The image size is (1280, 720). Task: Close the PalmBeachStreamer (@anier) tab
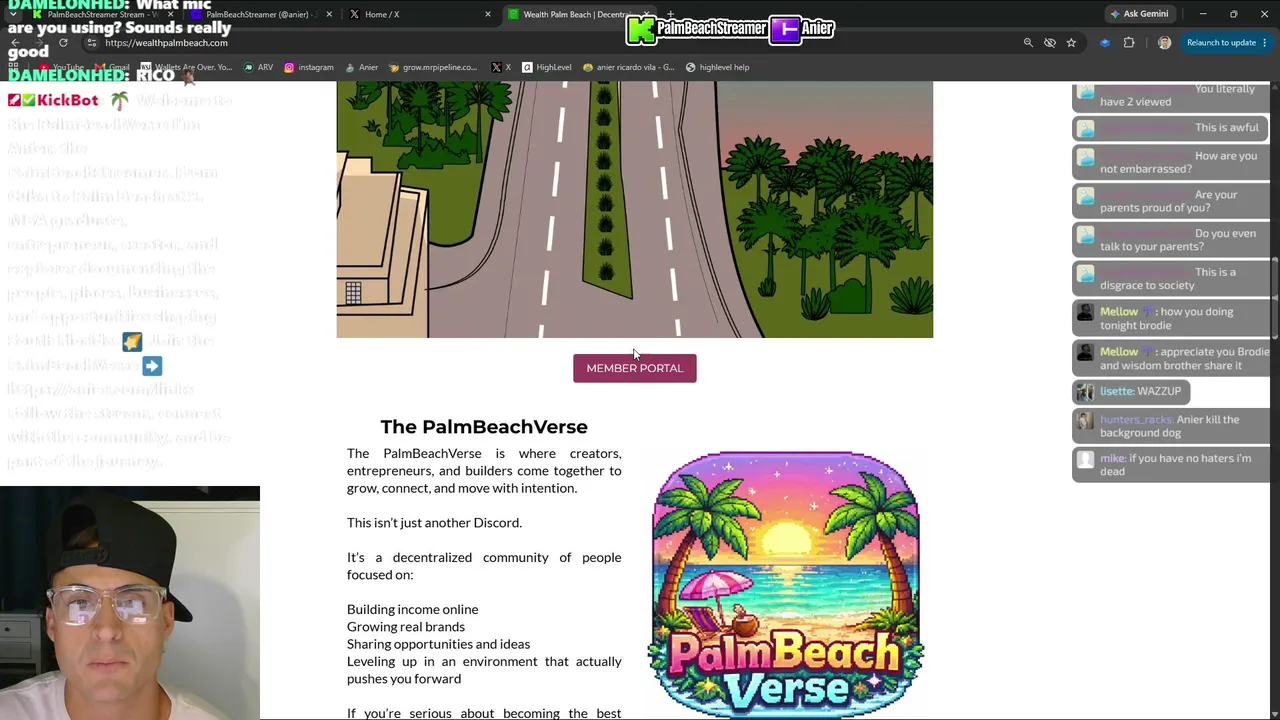(x=328, y=14)
